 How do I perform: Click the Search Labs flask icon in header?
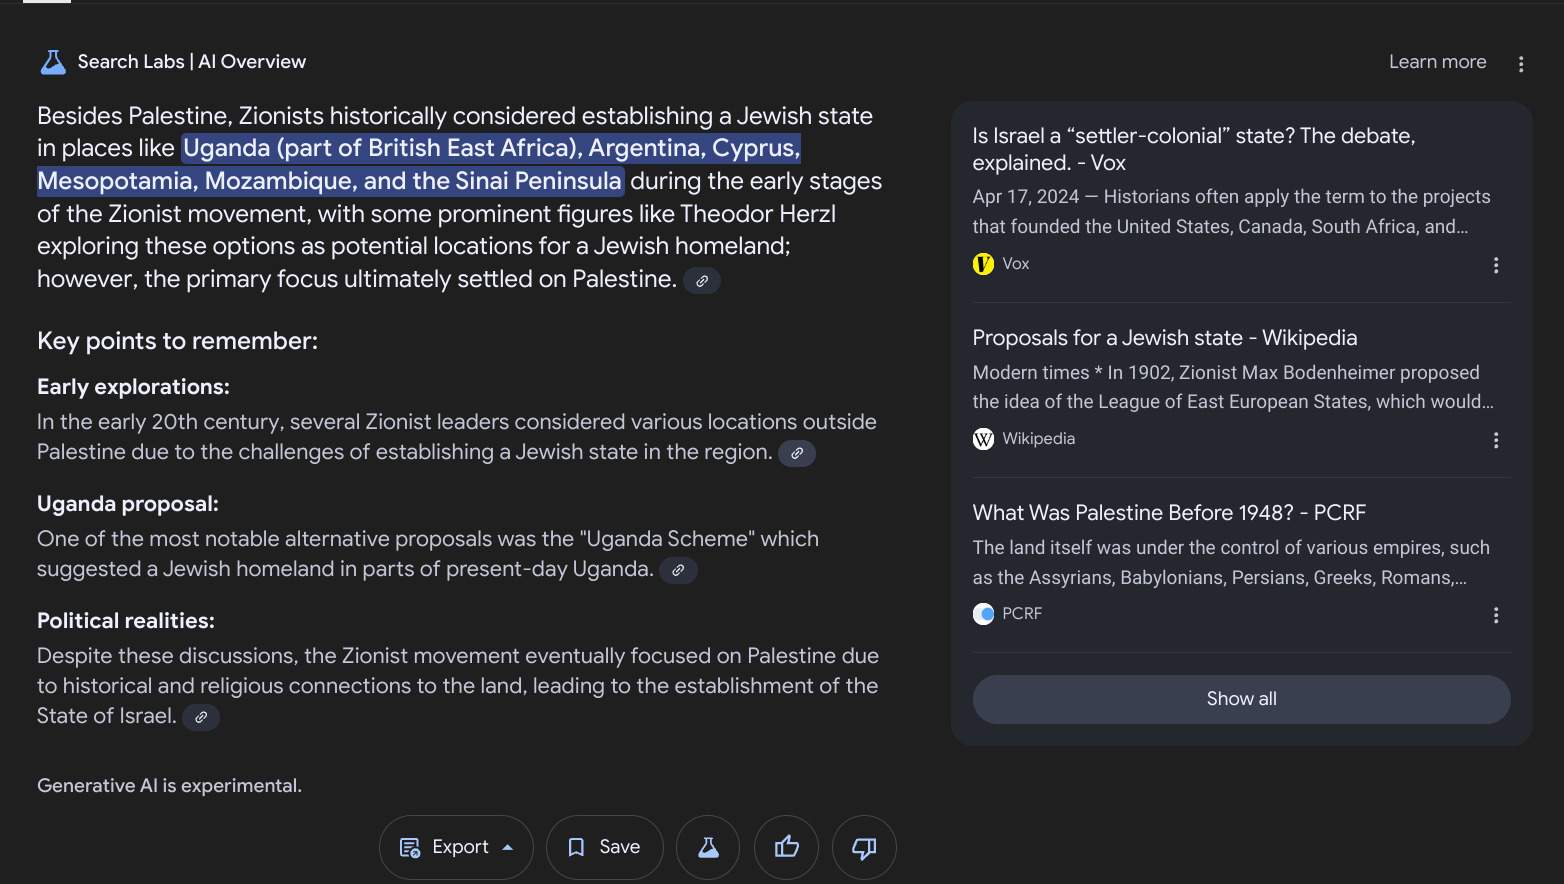tap(53, 62)
